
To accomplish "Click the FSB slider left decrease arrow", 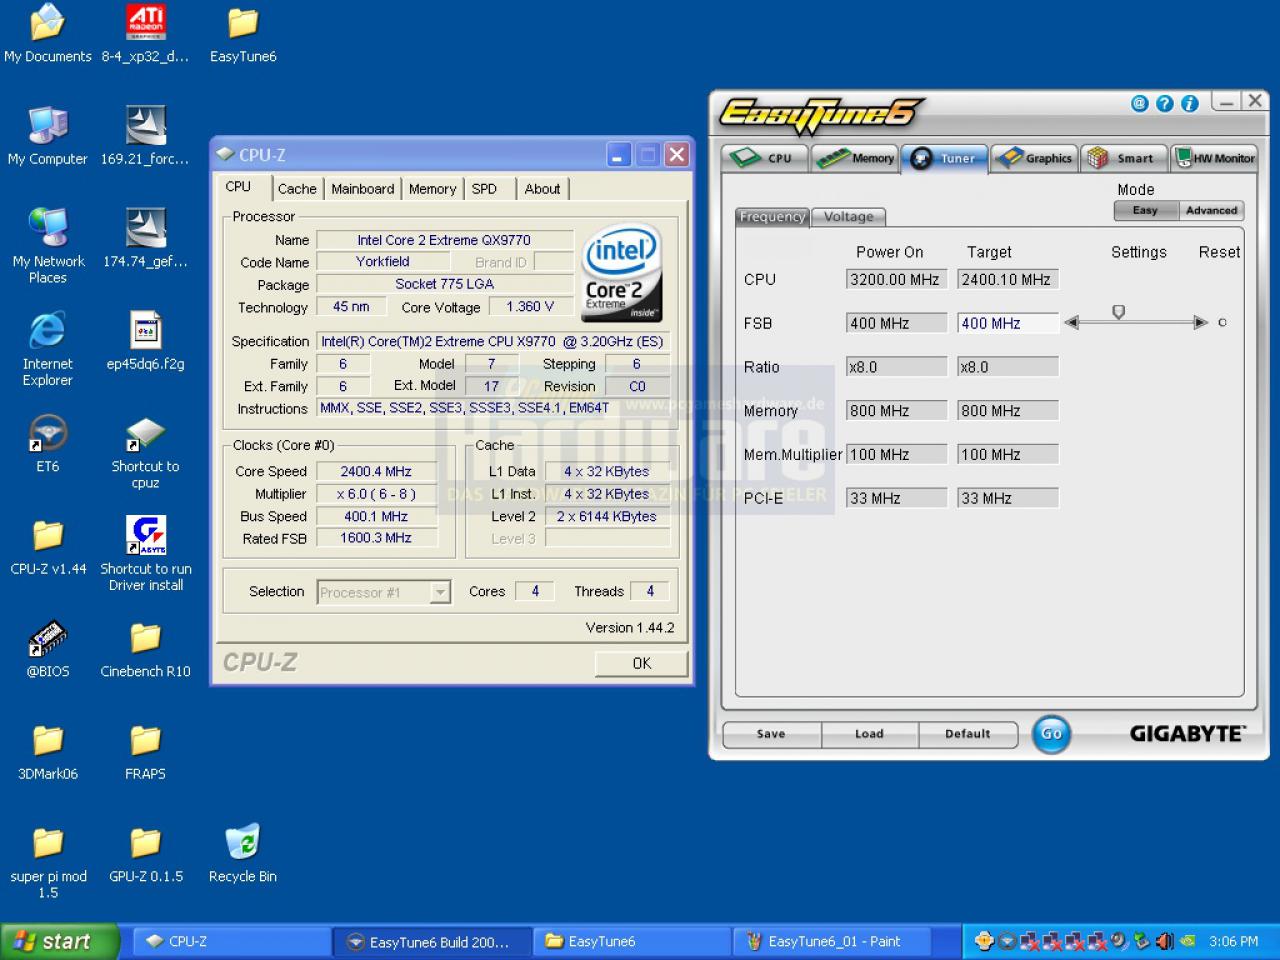I will coord(1072,322).
